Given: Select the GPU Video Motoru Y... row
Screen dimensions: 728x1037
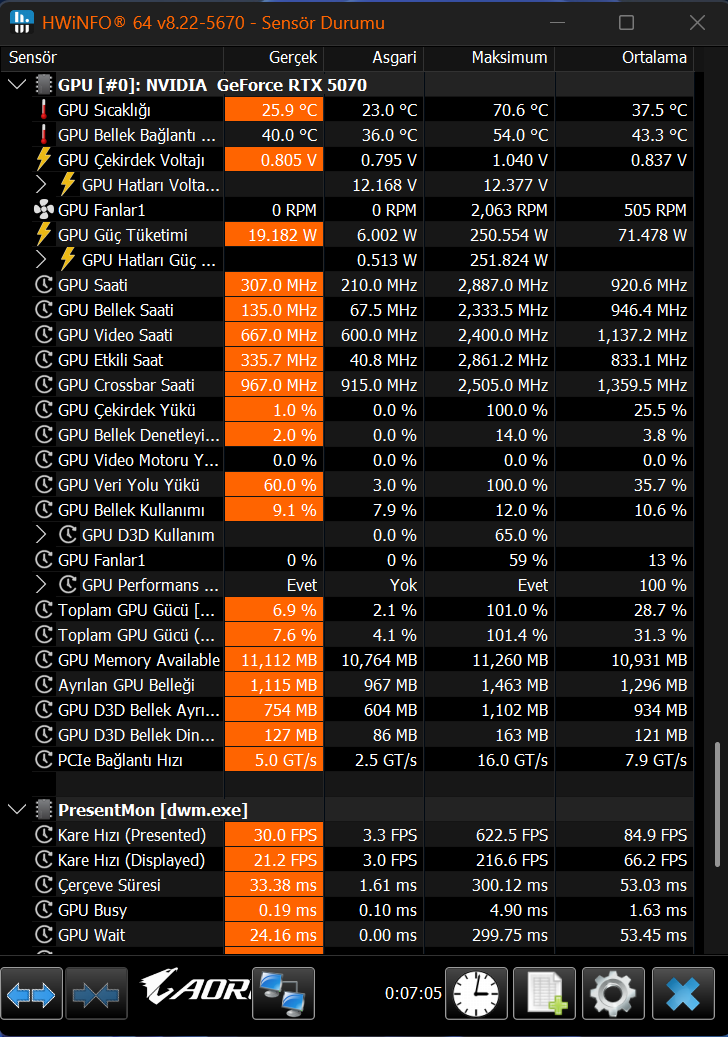Looking at the screenshot, I should (362, 460).
